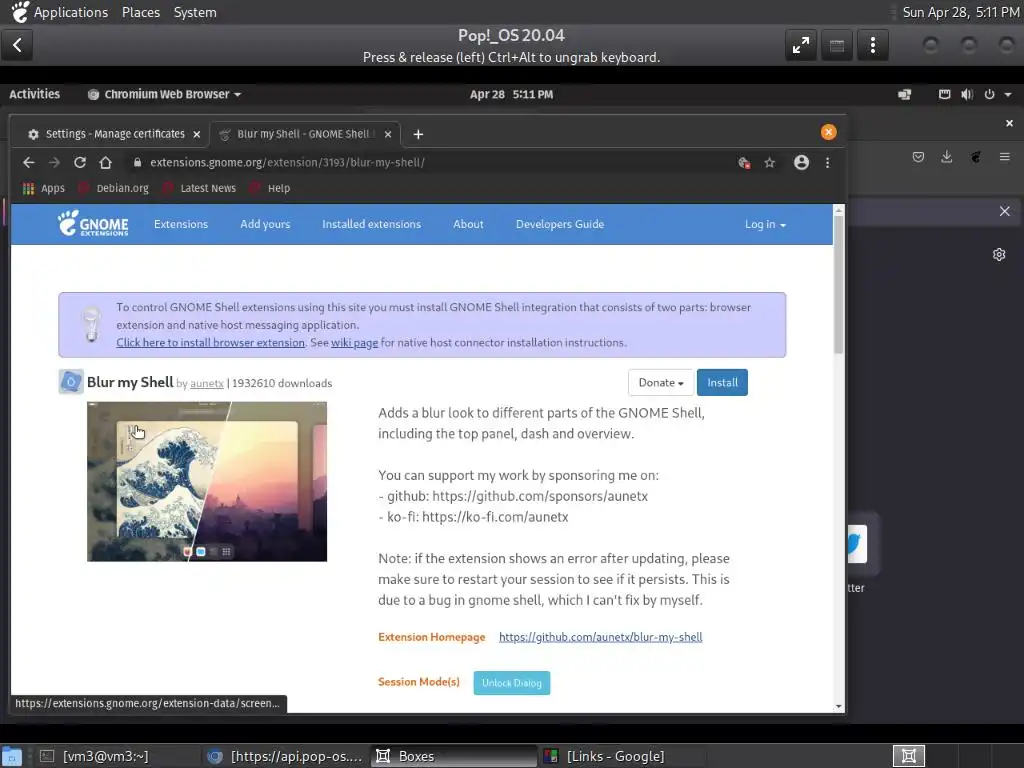Click the extension screenshot thumbnail
This screenshot has height=768, width=1024.
tap(207, 481)
